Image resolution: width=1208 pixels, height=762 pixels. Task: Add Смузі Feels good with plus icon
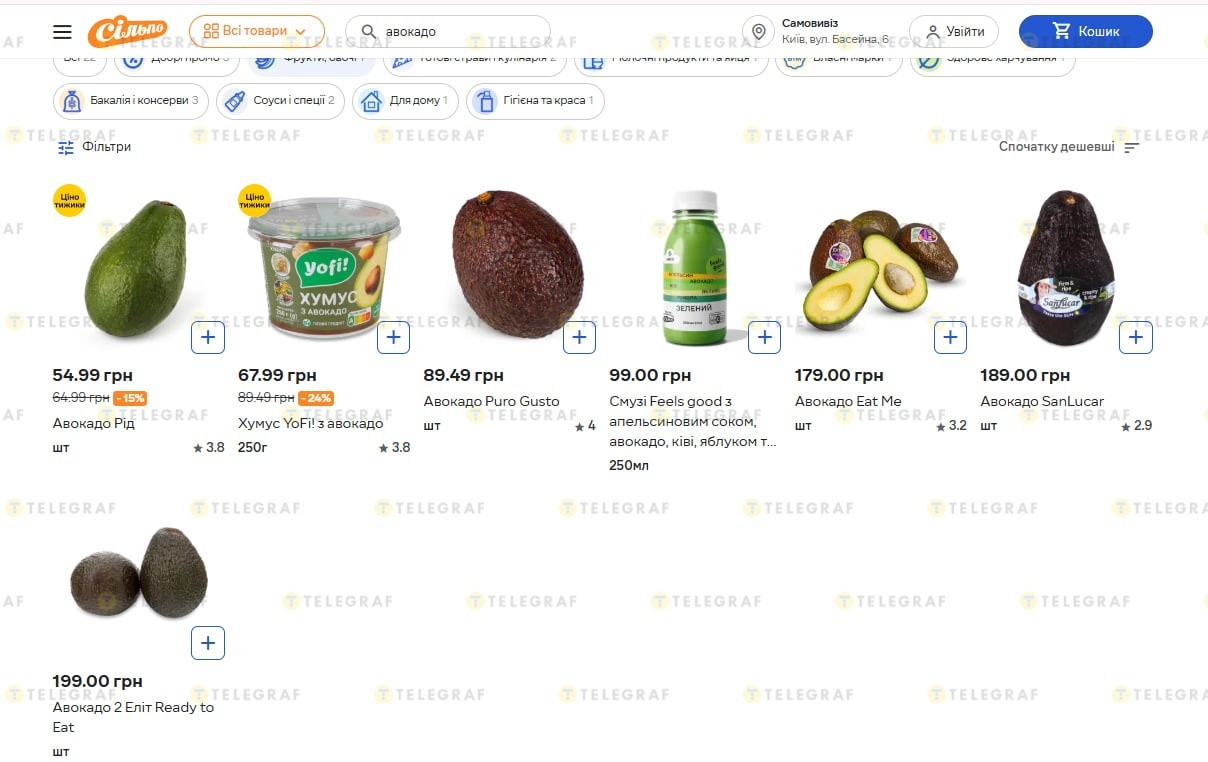coord(764,337)
